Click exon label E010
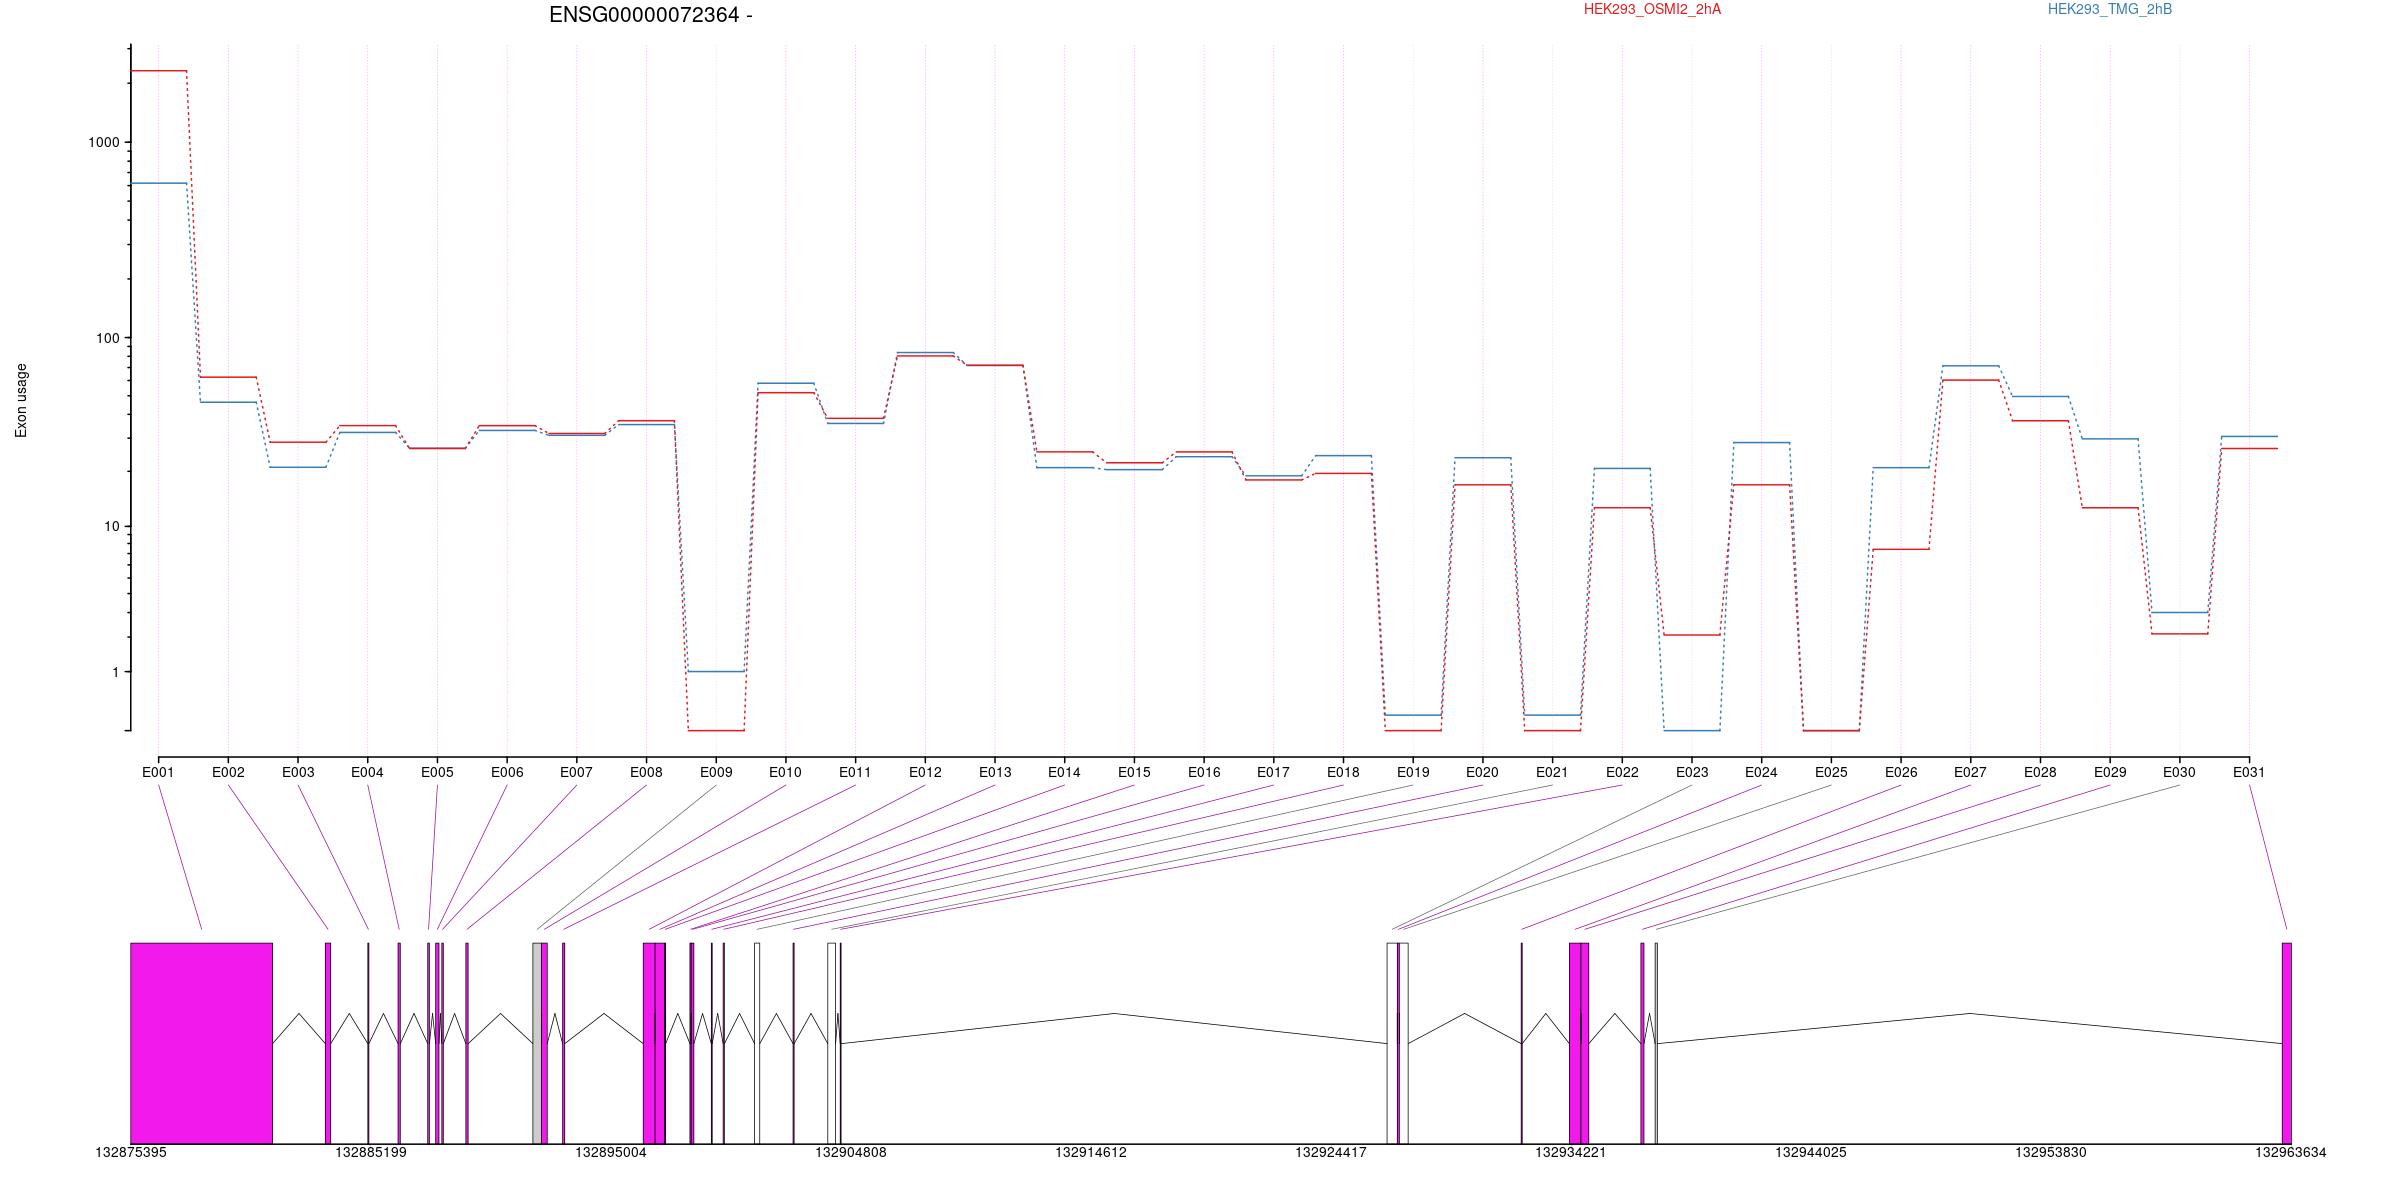The height and width of the screenshot is (1200, 2400). tap(785, 772)
